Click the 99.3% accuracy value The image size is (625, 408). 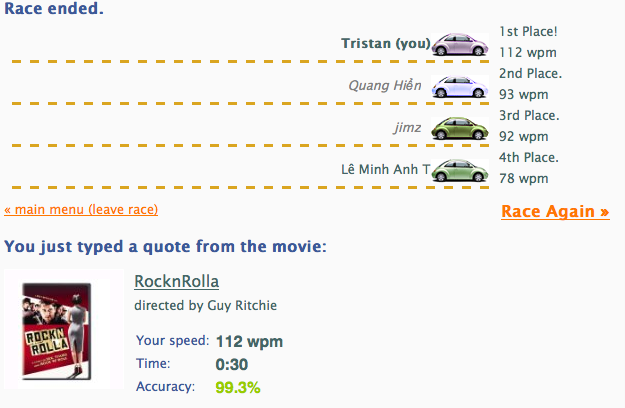coord(238,386)
